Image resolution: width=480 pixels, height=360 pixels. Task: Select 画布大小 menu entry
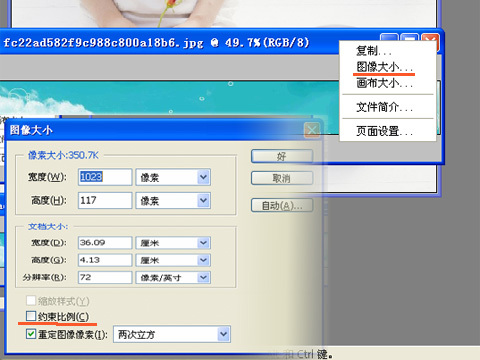tap(384, 83)
